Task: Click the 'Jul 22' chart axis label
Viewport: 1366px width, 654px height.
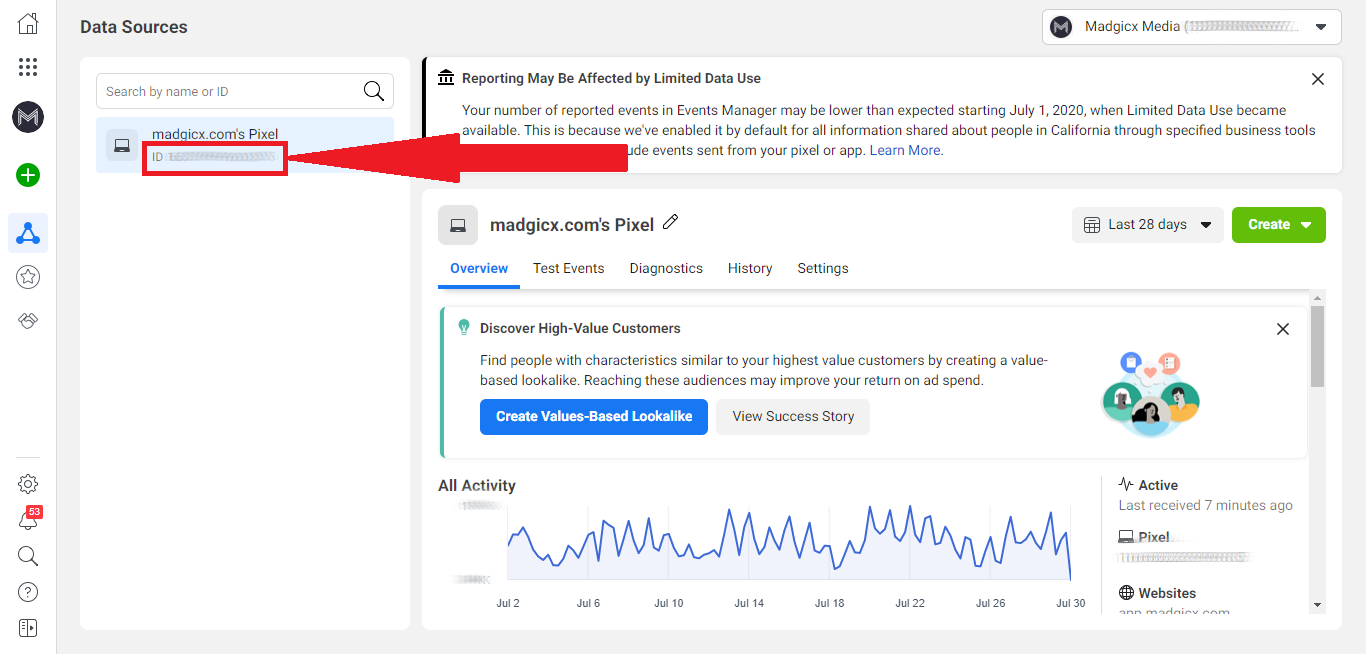Action: pyautogui.click(x=910, y=603)
